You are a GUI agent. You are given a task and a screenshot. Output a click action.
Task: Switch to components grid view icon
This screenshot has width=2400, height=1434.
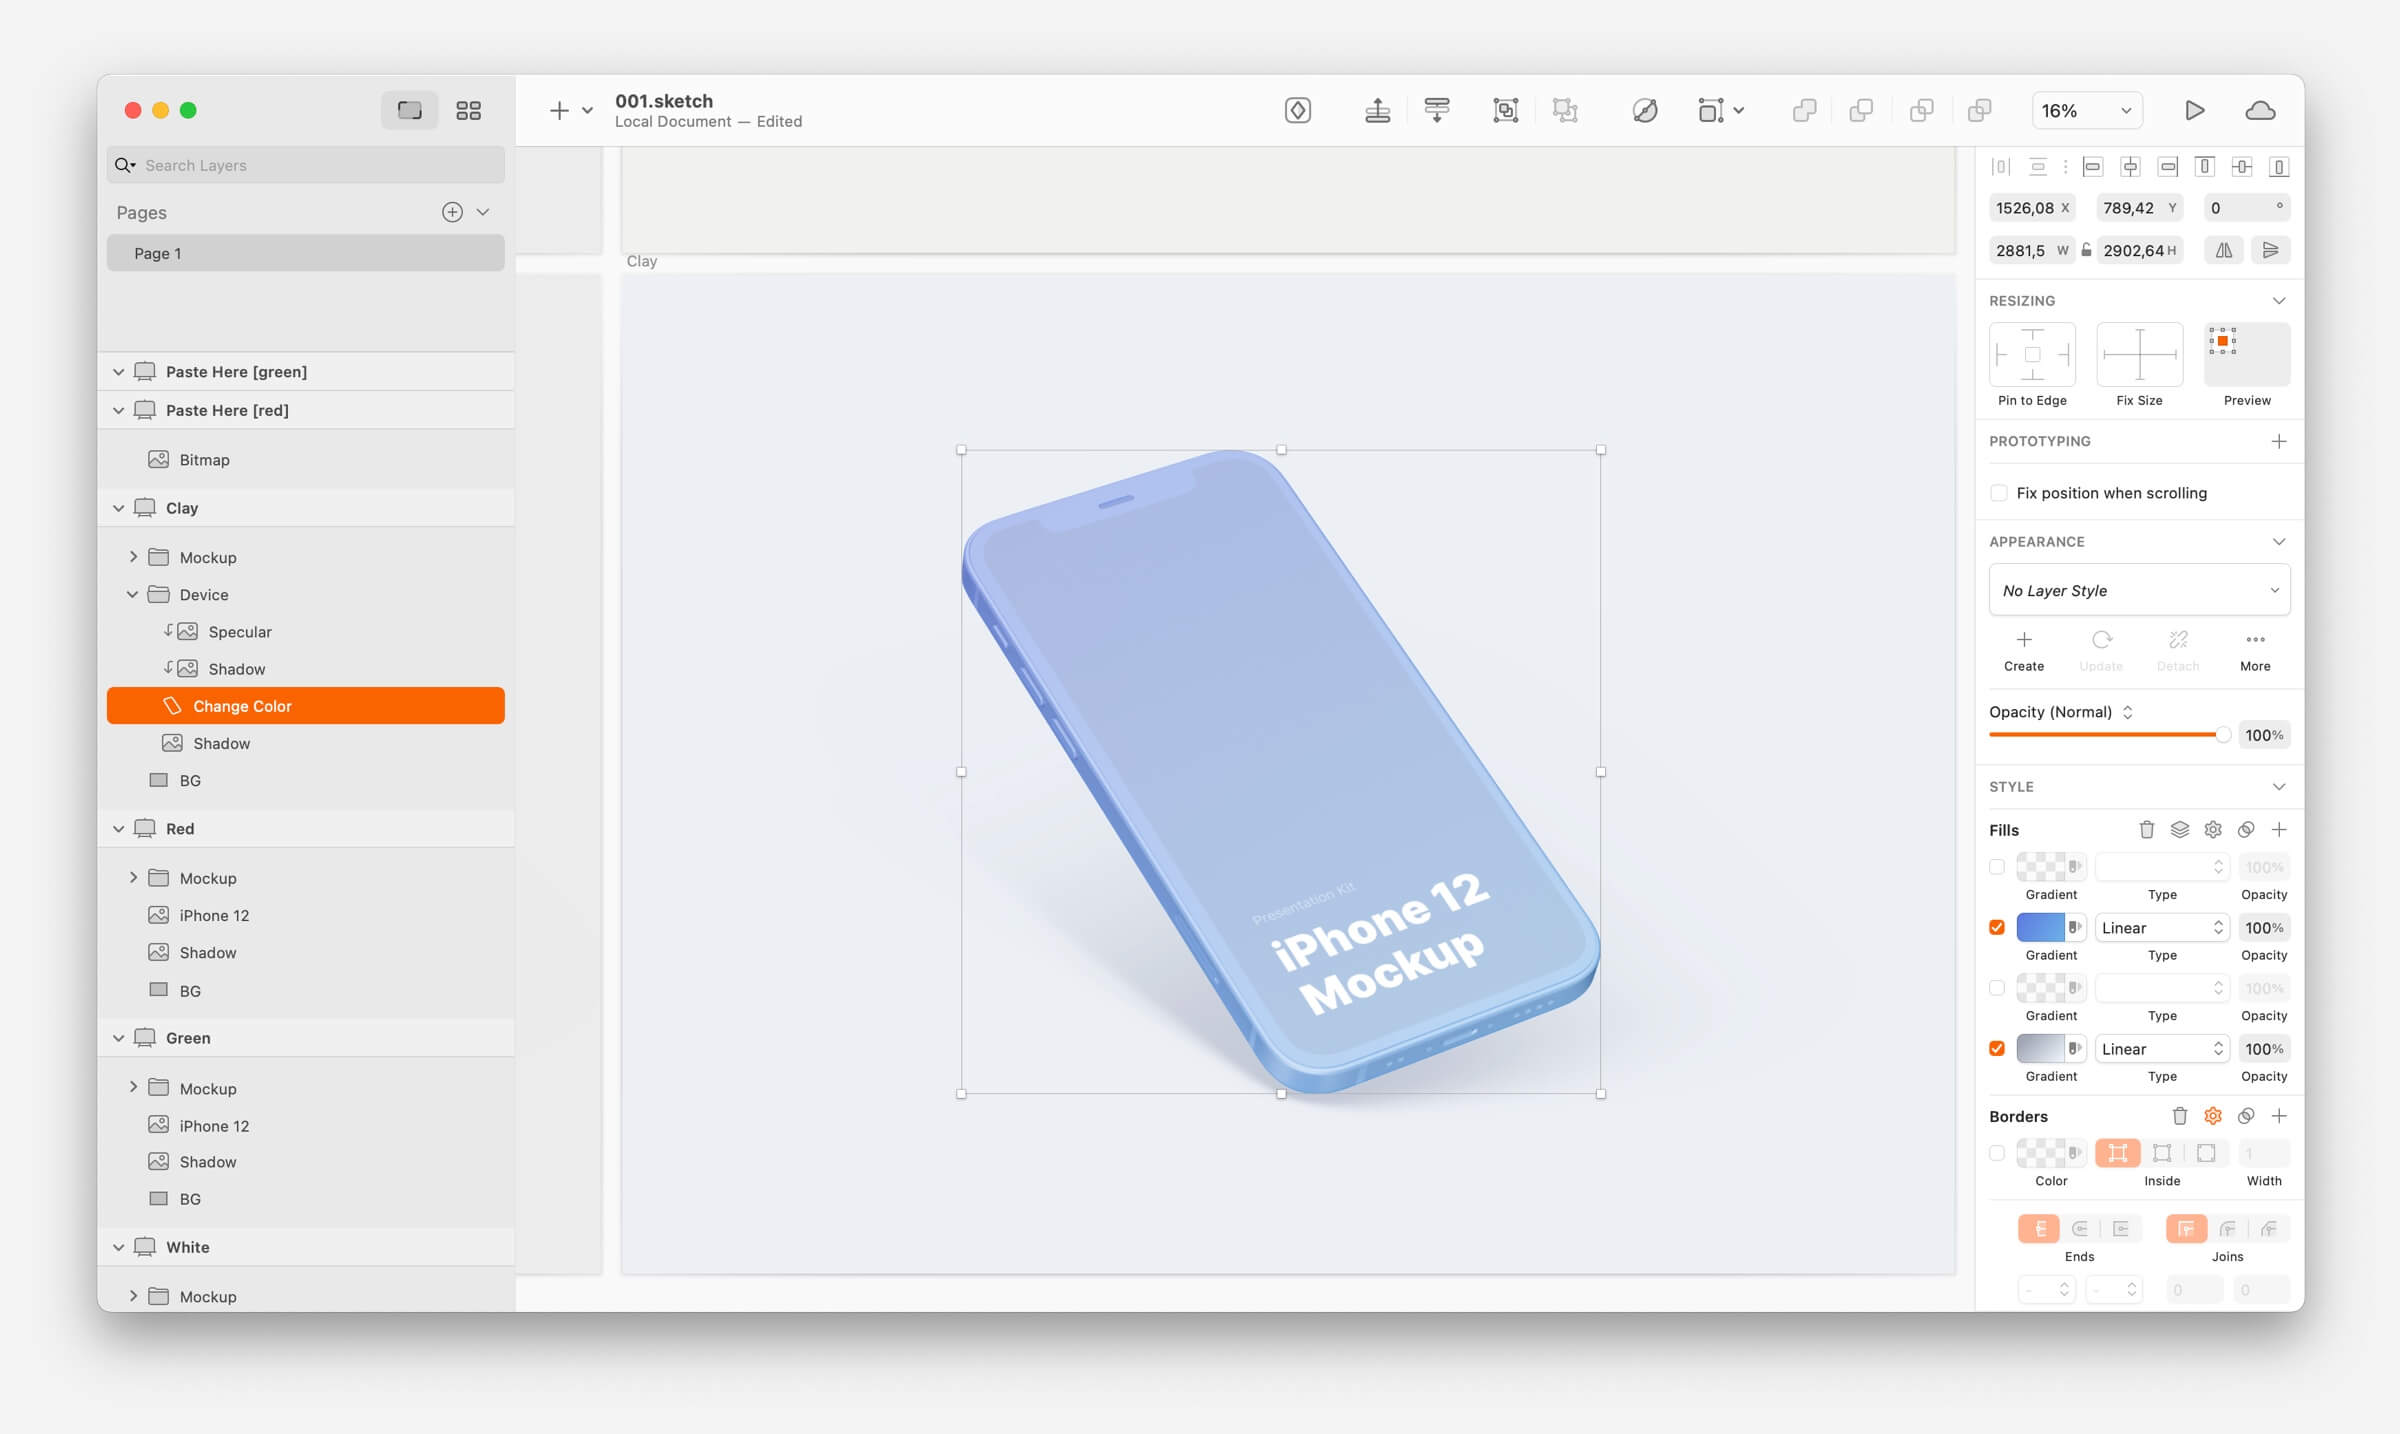(x=468, y=110)
